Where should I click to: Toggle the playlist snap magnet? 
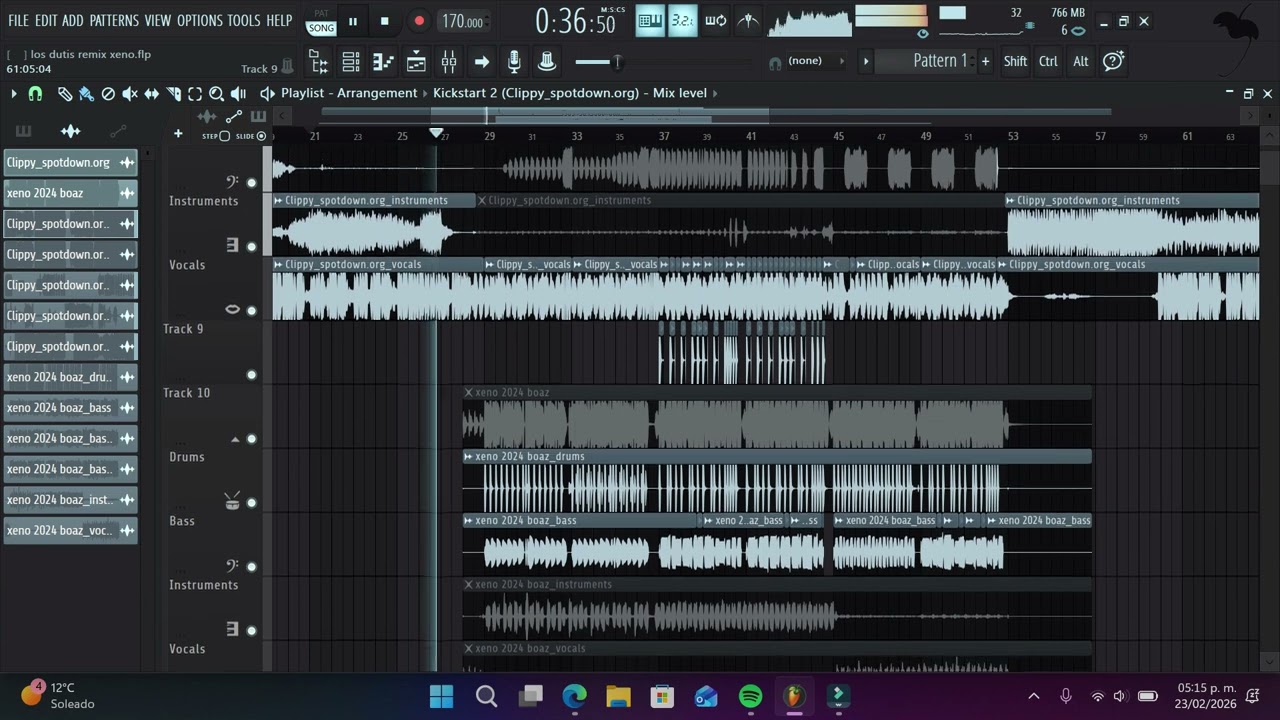35,93
